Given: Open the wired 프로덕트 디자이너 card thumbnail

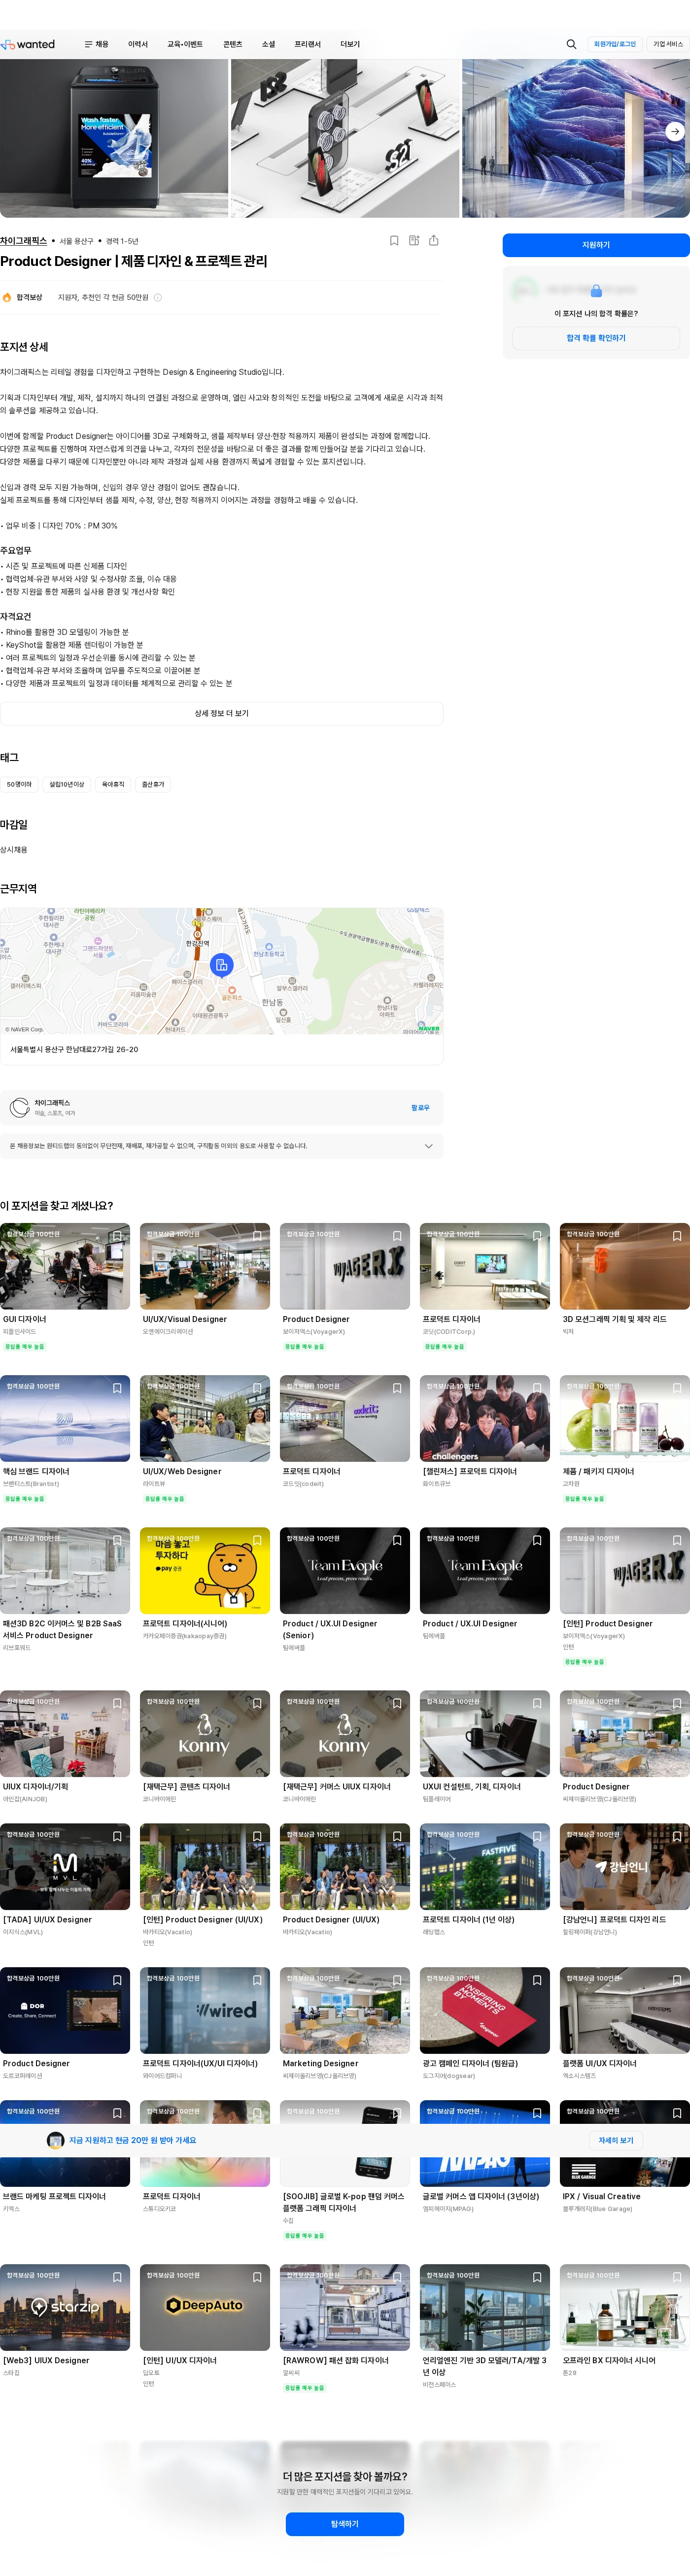Looking at the screenshot, I should tap(205, 2011).
